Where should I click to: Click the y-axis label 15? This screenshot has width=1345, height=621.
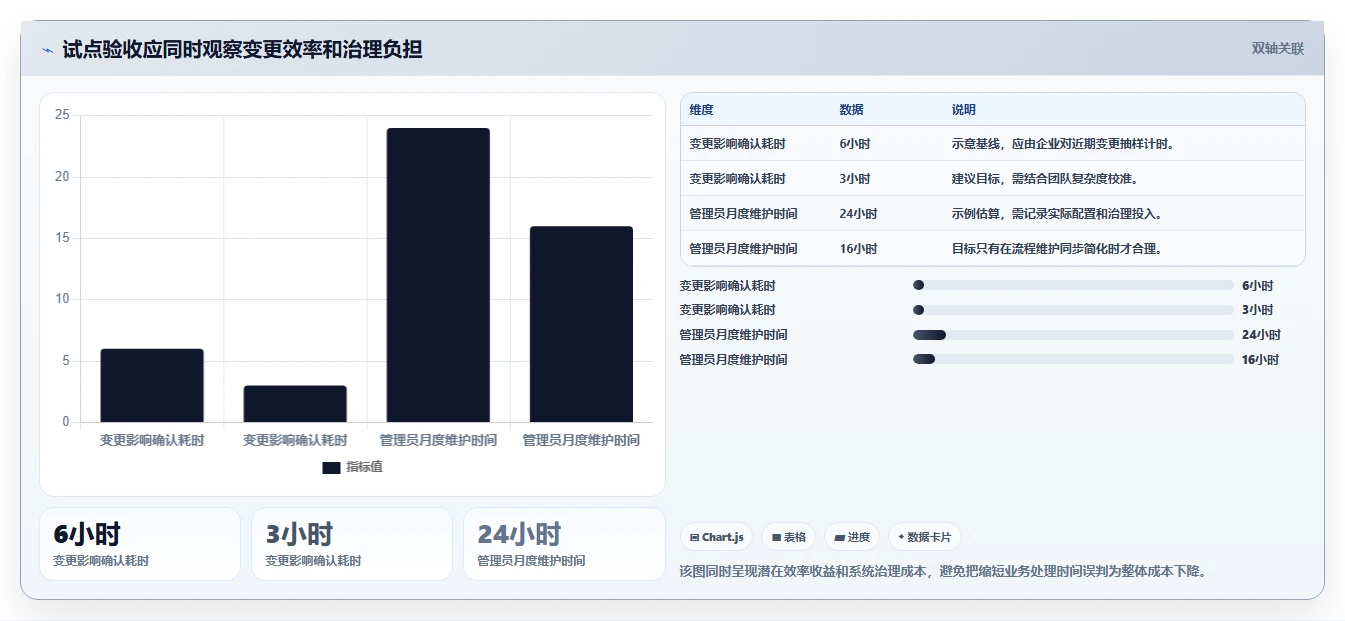[x=62, y=238]
